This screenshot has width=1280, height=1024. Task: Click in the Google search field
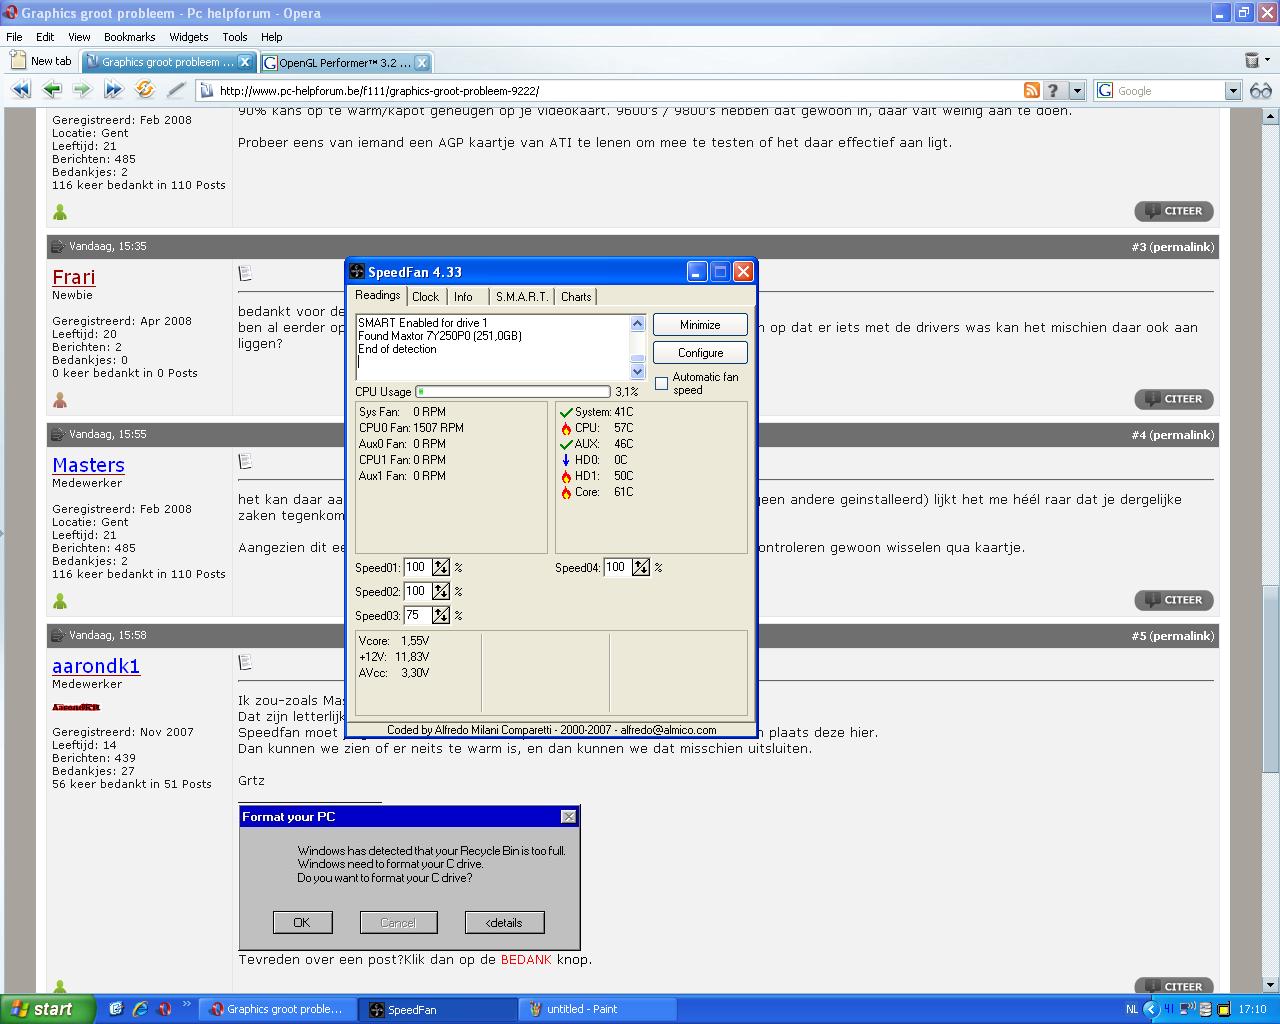coord(1170,90)
